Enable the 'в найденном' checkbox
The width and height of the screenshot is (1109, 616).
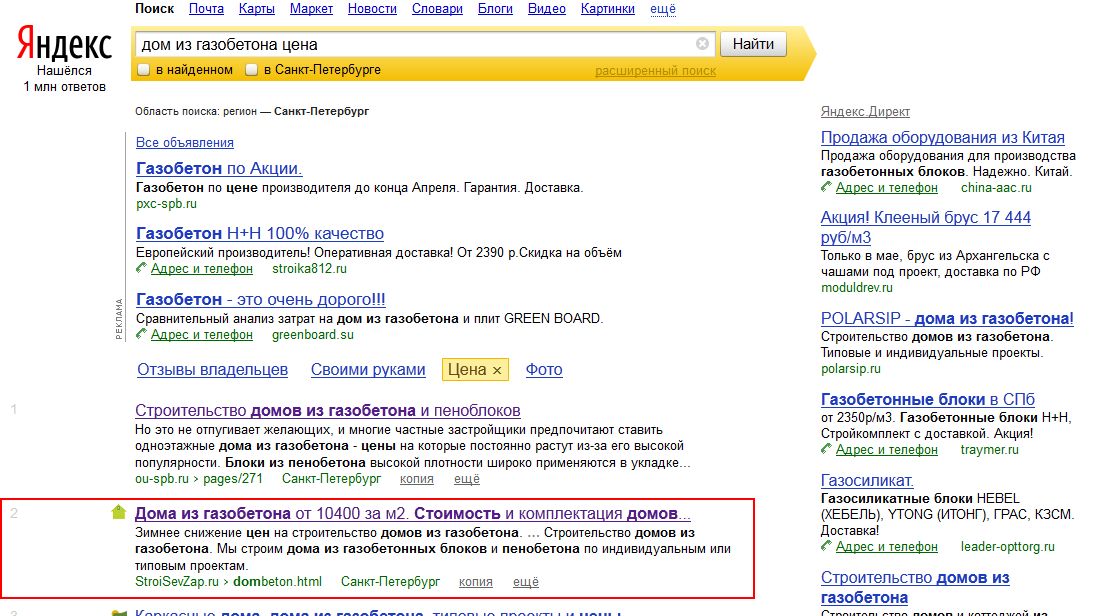coord(144,69)
